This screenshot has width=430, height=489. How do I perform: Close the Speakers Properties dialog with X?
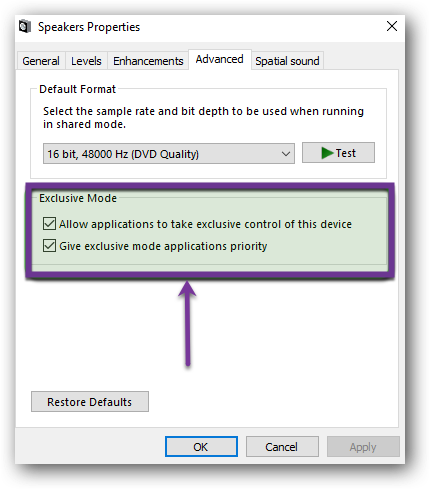(392, 26)
